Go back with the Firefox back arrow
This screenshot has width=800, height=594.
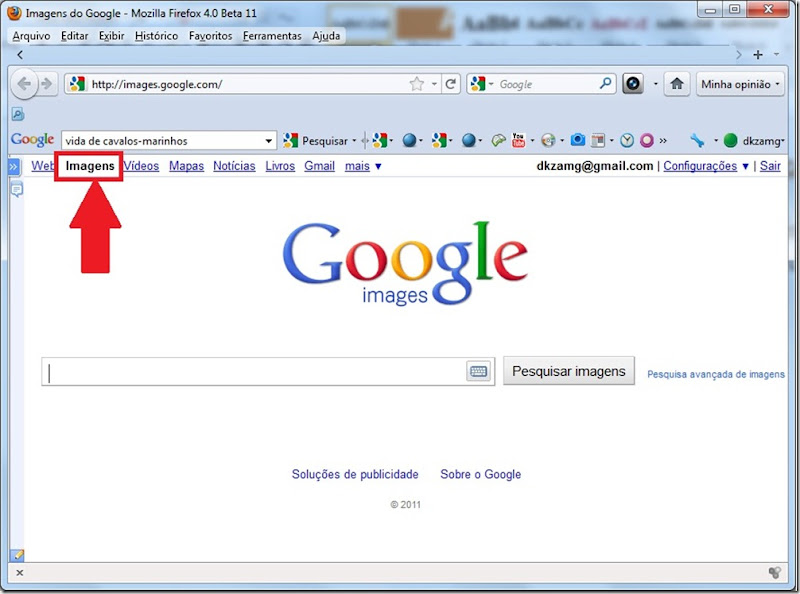coord(24,84)
